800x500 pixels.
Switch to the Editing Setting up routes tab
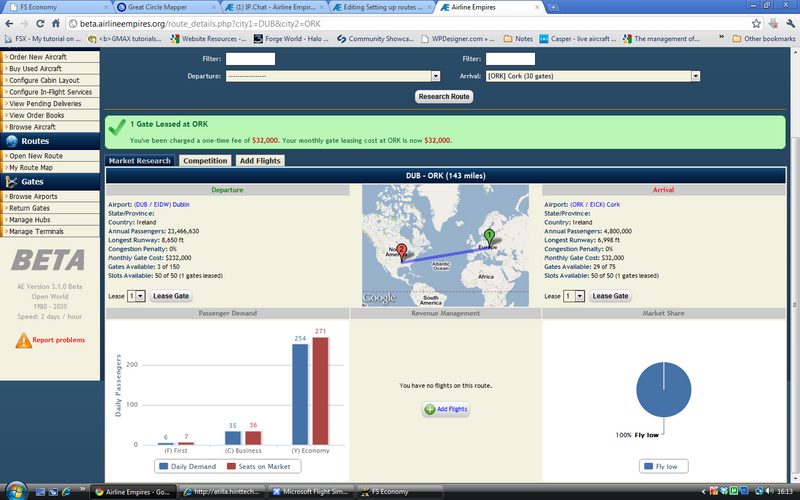pyautogui.click(x=384, y=7)
